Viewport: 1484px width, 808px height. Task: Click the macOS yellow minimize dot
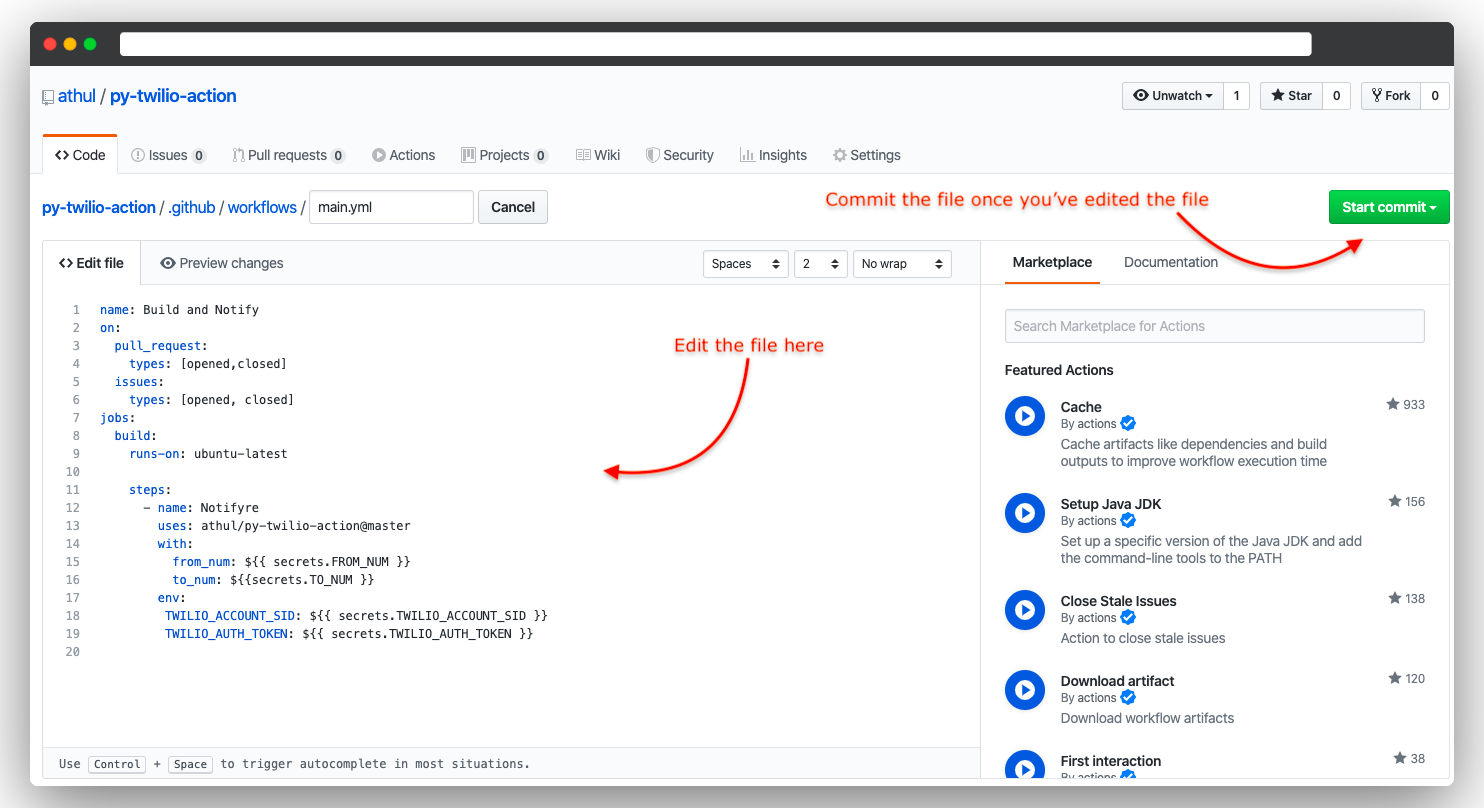click(x=70, y=44)
